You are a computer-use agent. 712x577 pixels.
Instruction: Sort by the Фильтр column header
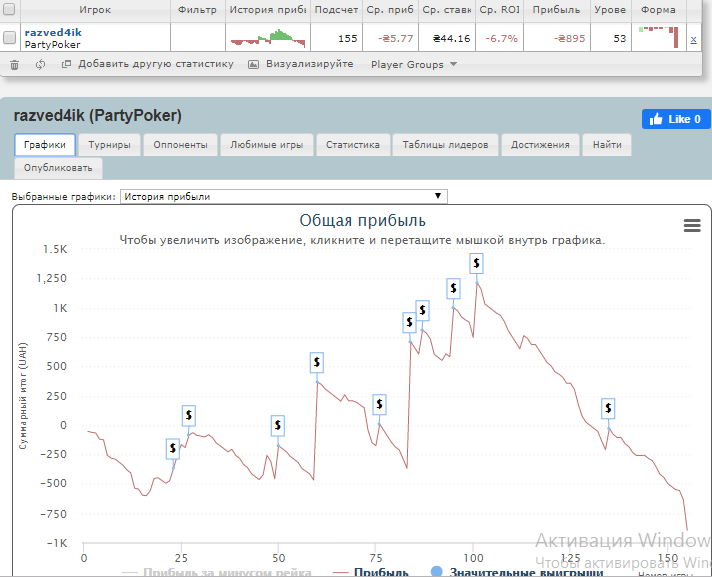[x=198, y=10]
